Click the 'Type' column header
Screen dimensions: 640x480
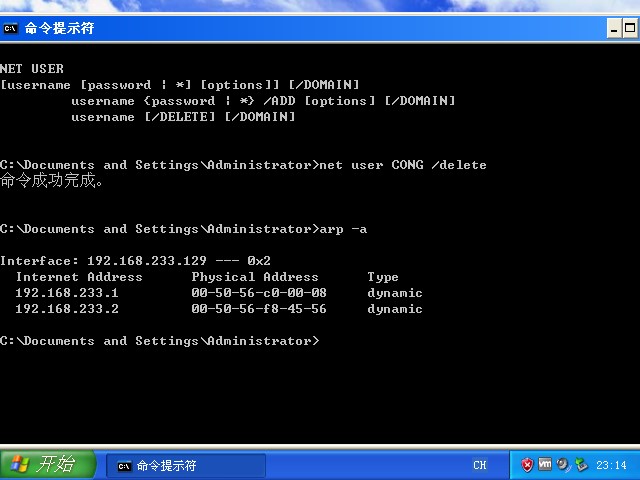(383, 277)
